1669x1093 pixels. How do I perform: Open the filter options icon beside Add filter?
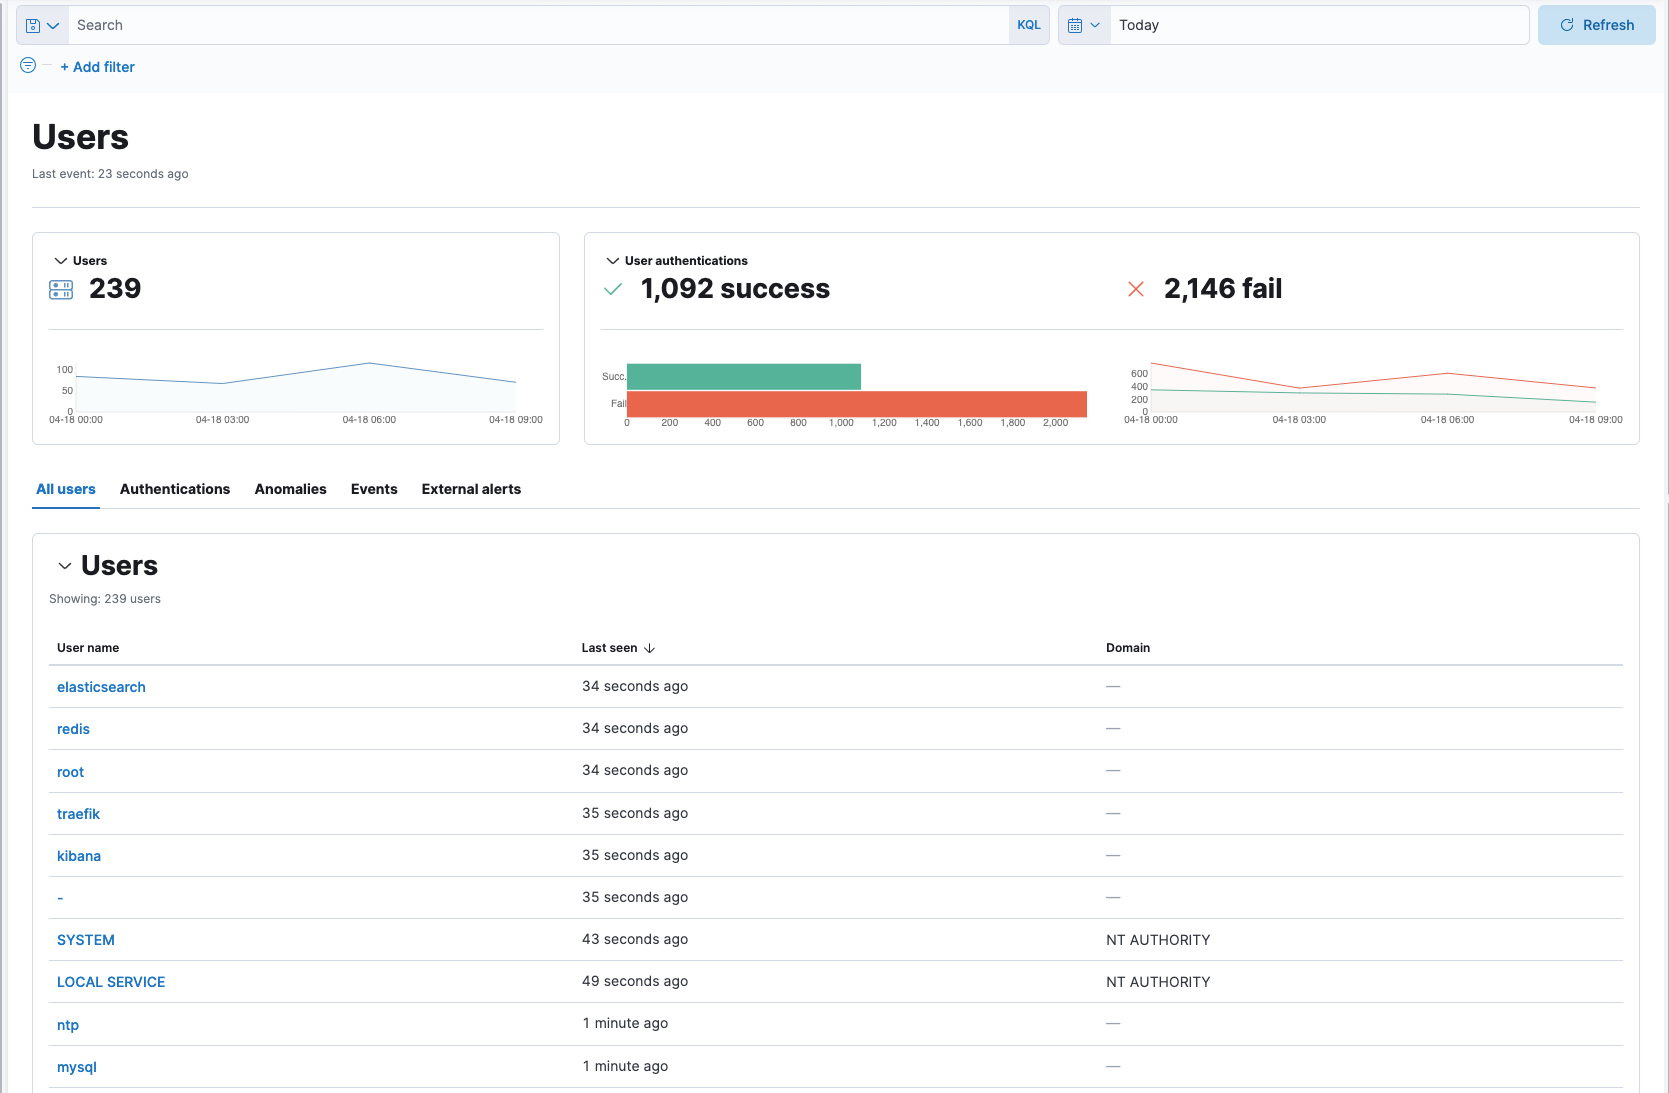[x=28, y=66]
